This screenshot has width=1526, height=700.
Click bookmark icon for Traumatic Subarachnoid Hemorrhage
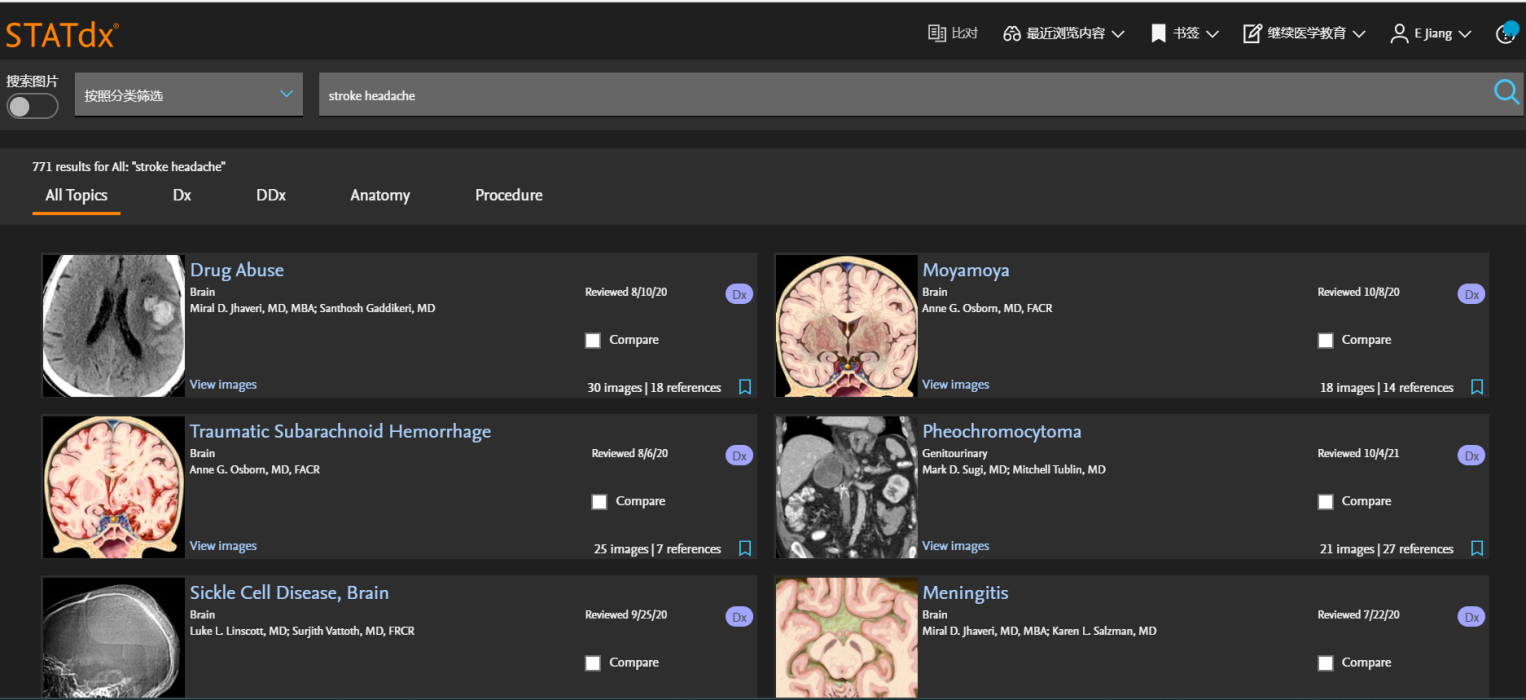[x=744, y=548]
